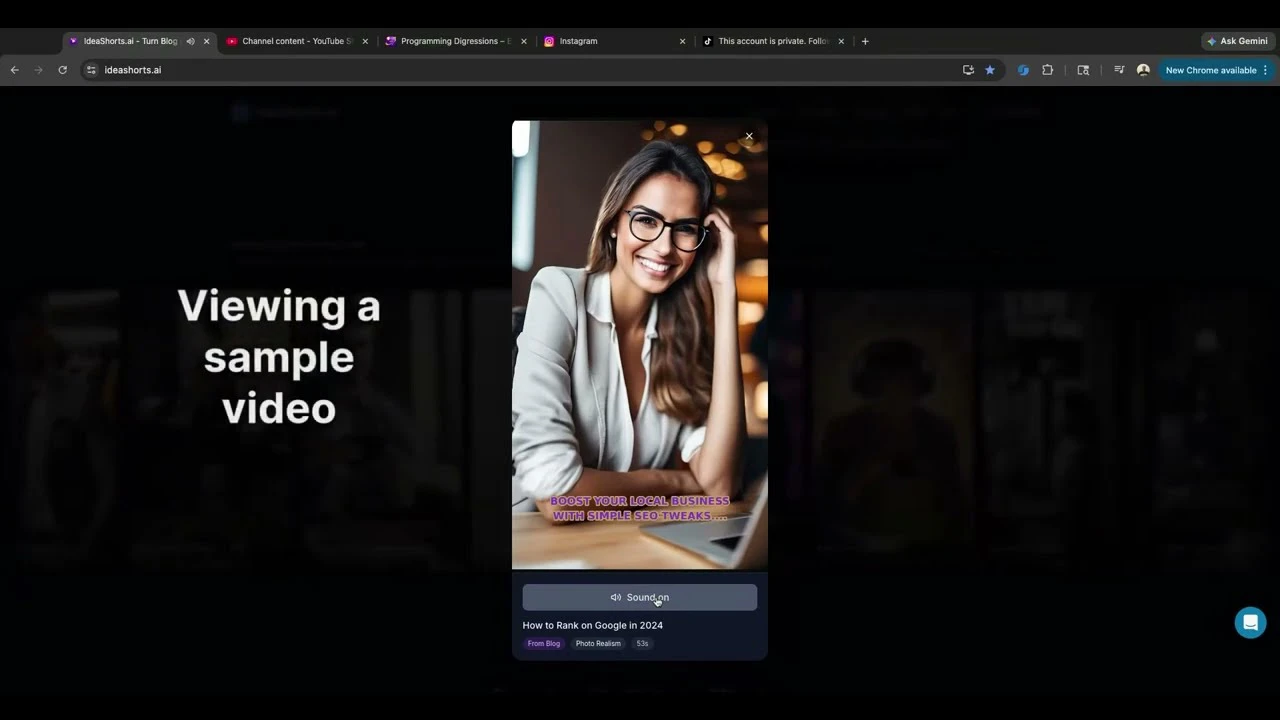Viewport: 1280px width, 720px height.
Task: Click the Ask Gemini button
Action: 1238,41
